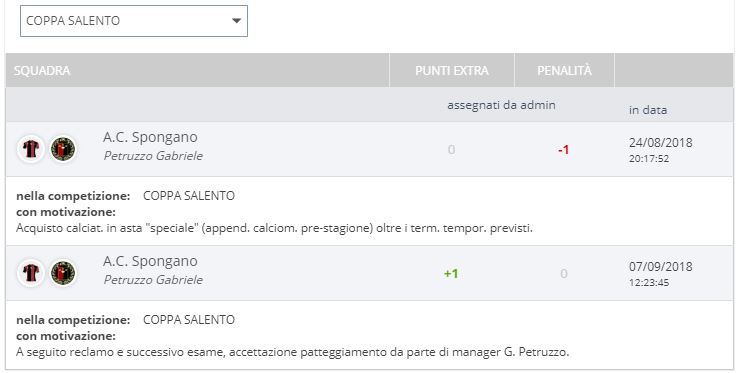Sort by the SQUADRA column header
The width and height of the screenshot is (739, 373).
point(42,71)
